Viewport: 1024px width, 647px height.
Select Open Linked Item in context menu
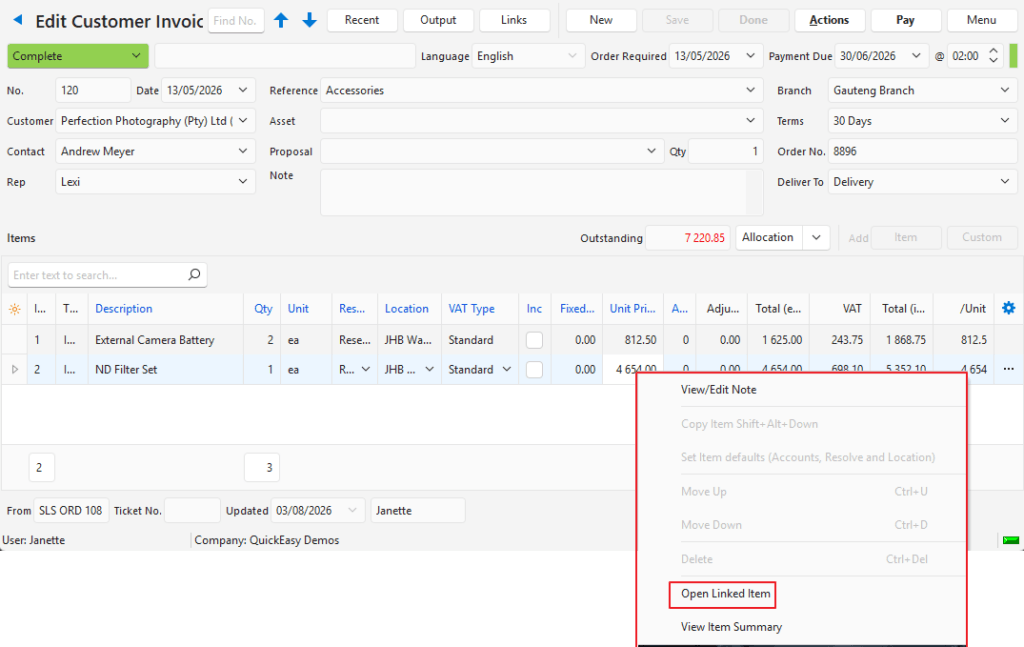[726, 593]
